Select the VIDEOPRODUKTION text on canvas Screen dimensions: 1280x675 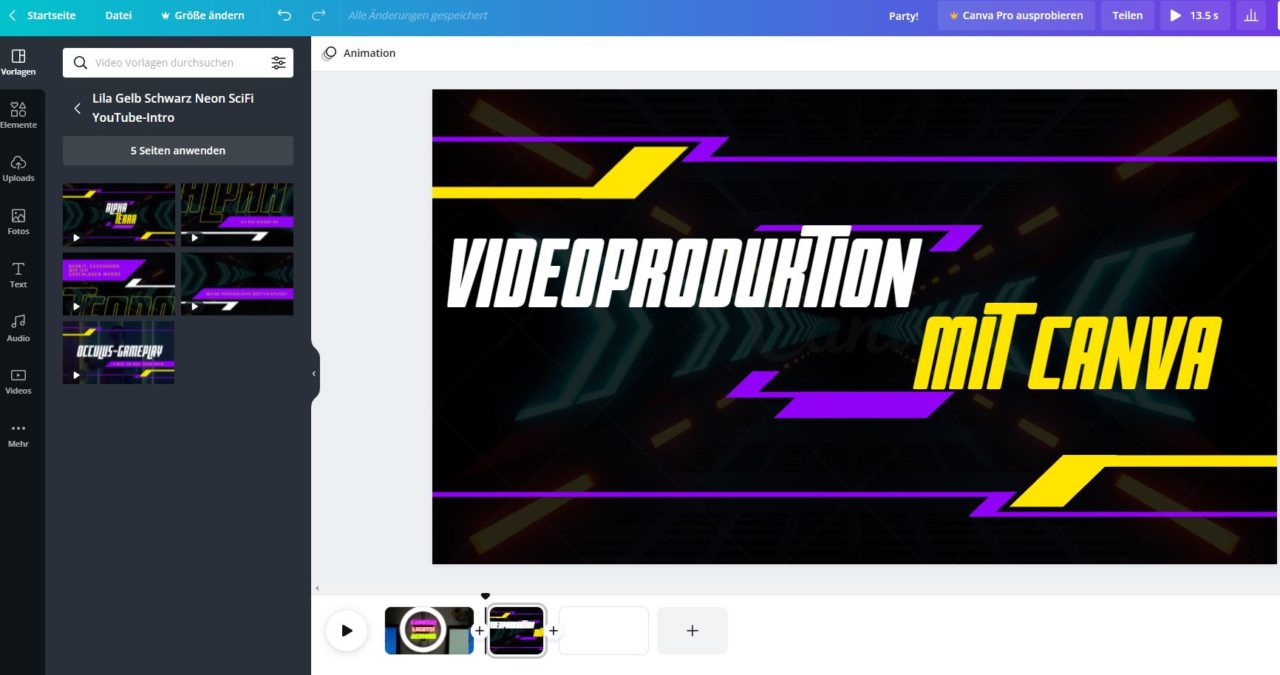tap(683, 268)
